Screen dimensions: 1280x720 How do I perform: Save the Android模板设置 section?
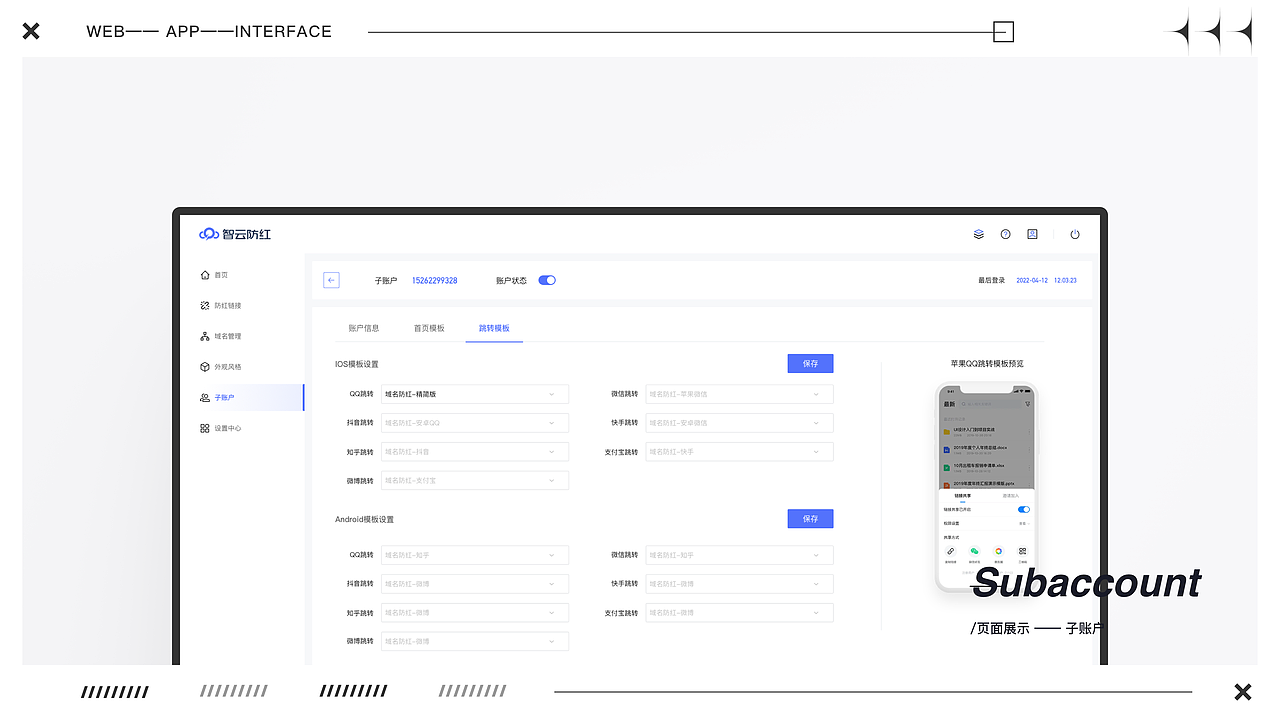point(810,519)
